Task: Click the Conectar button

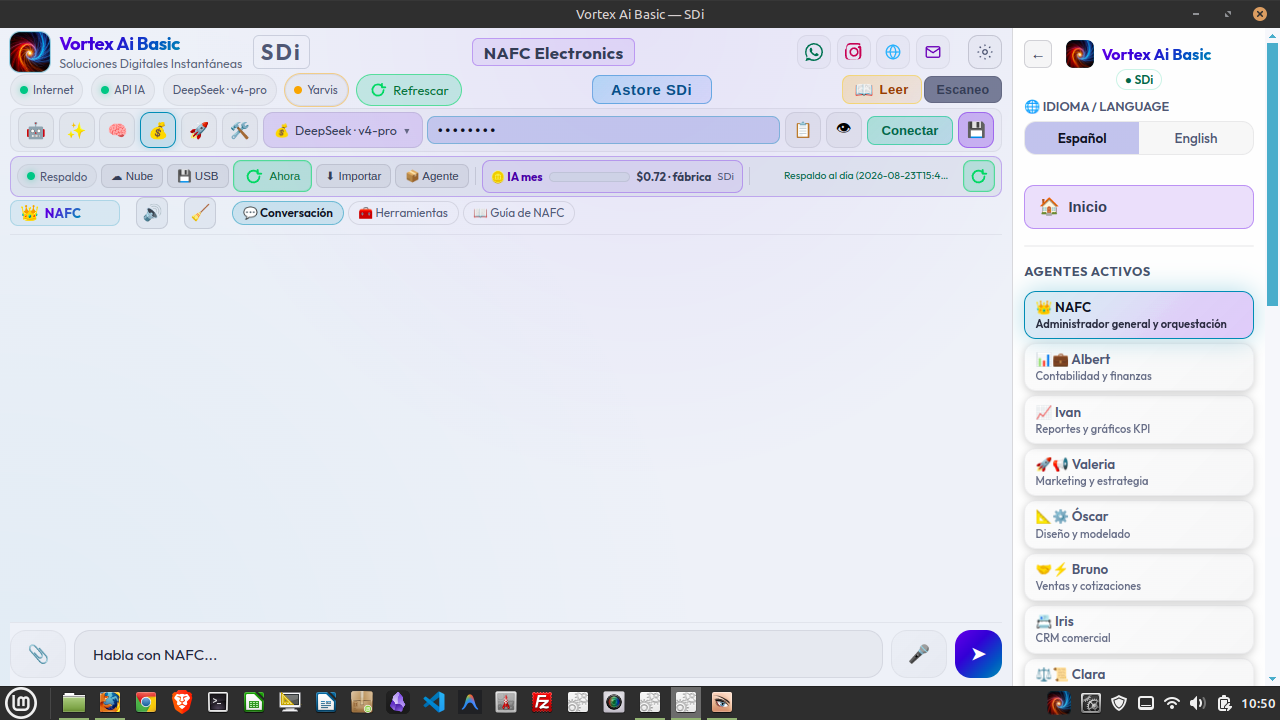Action: (x=910, y=130)
